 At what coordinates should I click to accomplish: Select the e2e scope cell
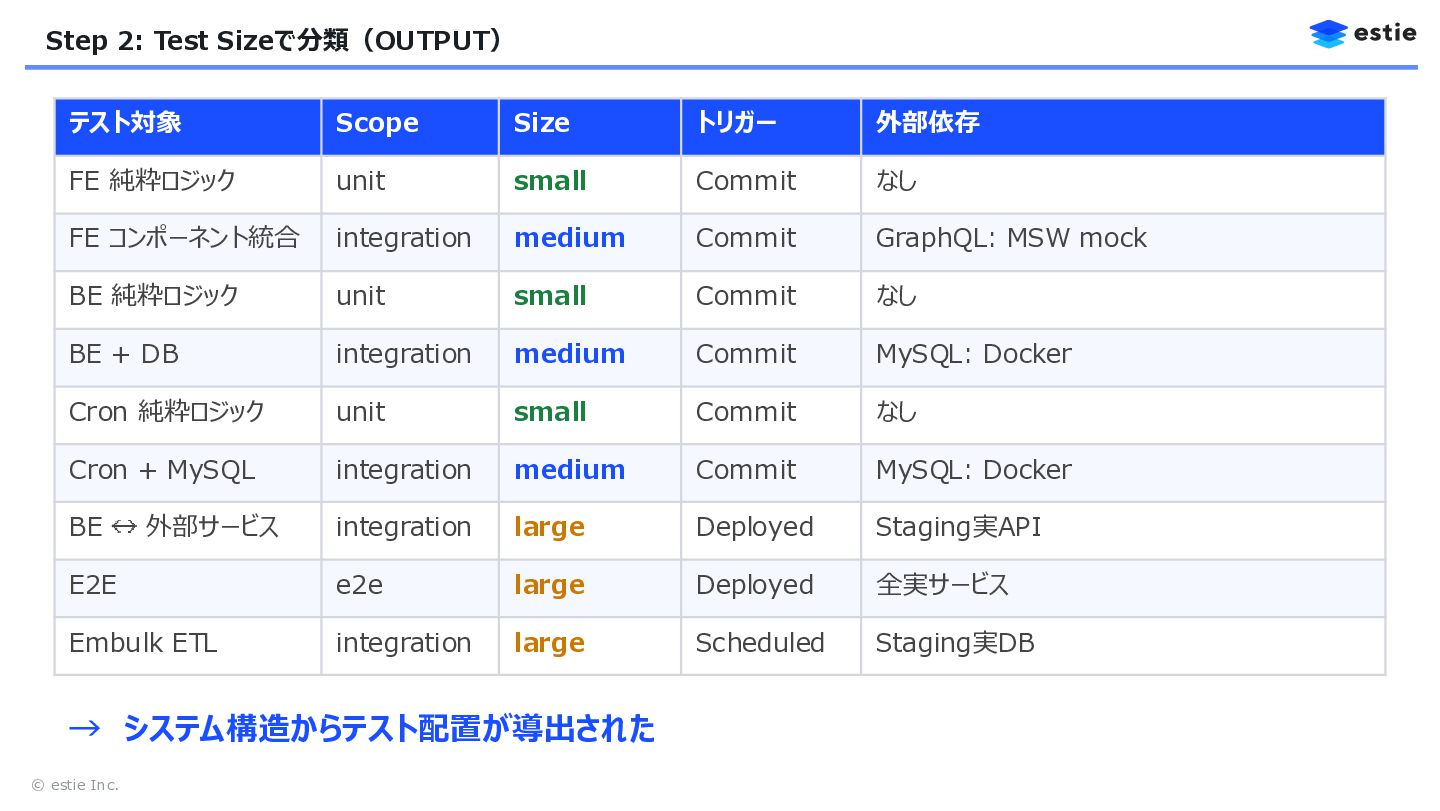(x=359, y=585)
